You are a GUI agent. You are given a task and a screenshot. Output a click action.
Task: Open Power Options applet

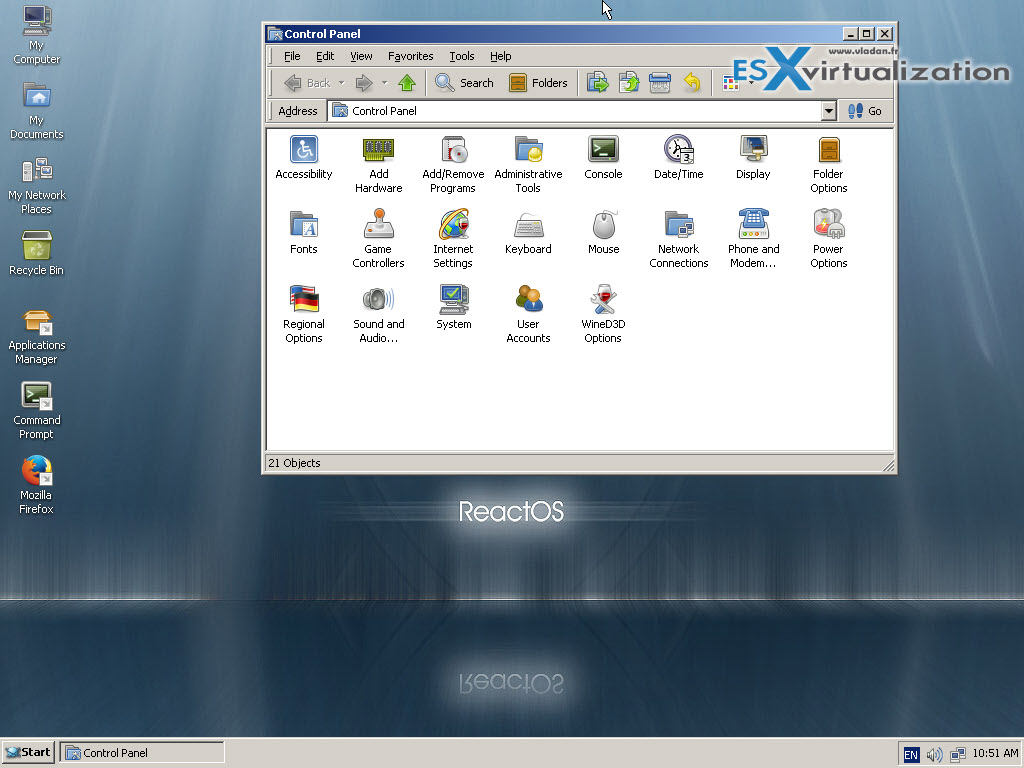(x=828, y=239)
